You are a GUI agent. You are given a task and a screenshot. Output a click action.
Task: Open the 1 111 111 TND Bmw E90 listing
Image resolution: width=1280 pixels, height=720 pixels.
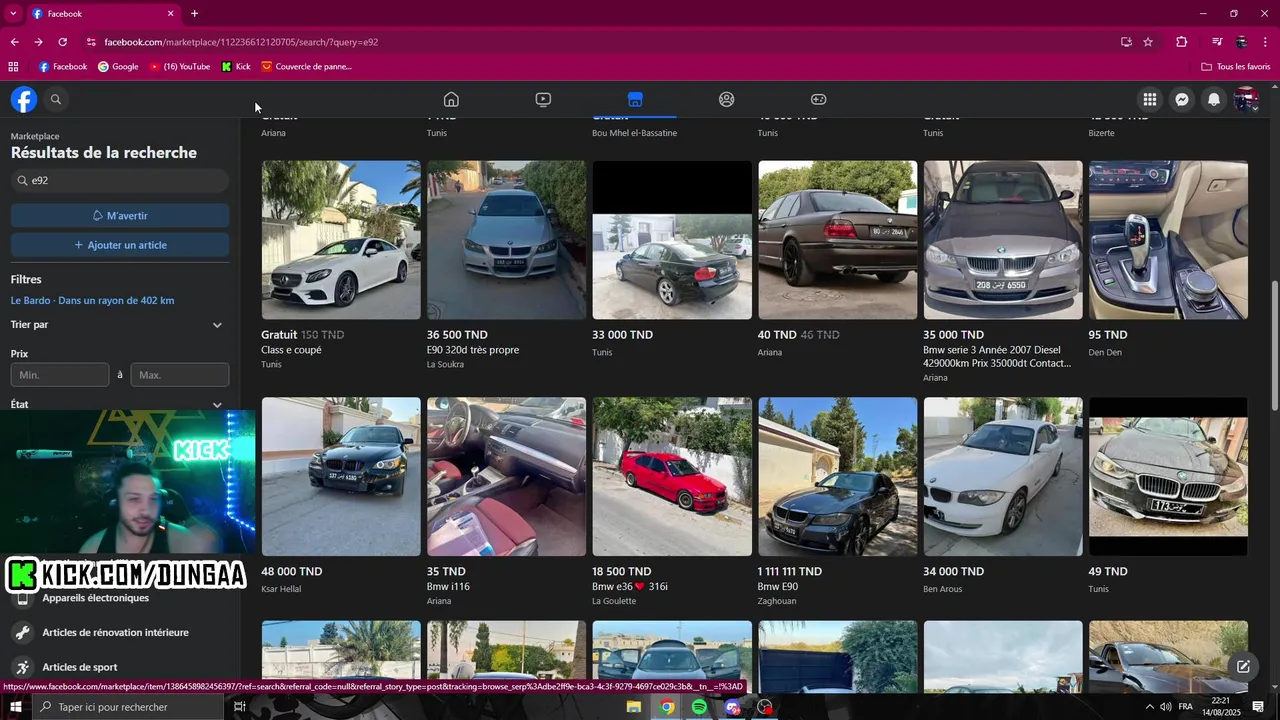pos(838,477)
